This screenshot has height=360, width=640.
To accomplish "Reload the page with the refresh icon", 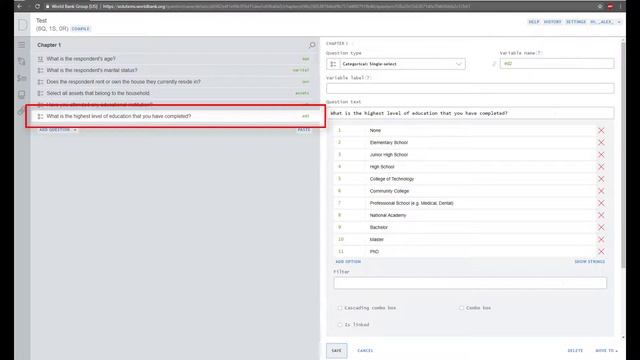I will 37,6.
